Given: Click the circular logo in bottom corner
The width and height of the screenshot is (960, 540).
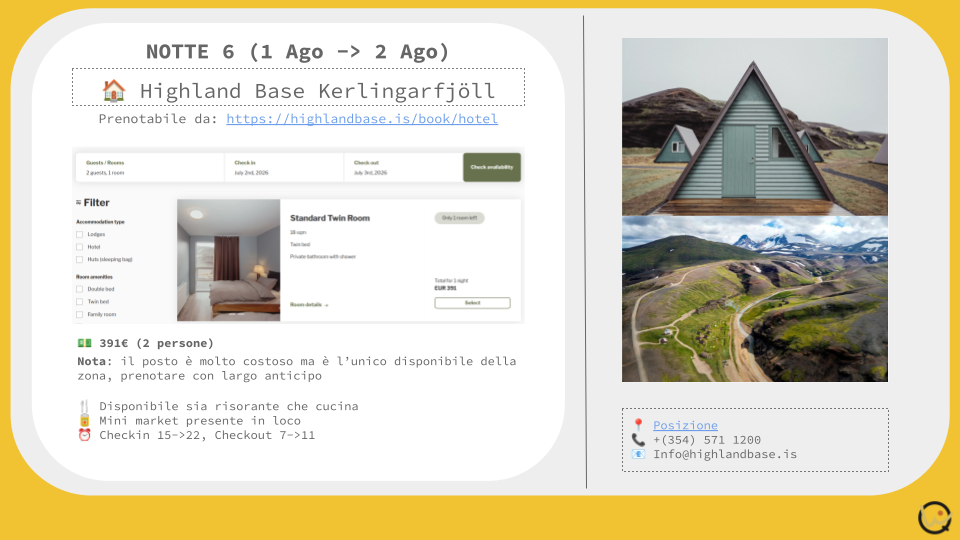Looking at the screenshot, I should tap(934, 517).
